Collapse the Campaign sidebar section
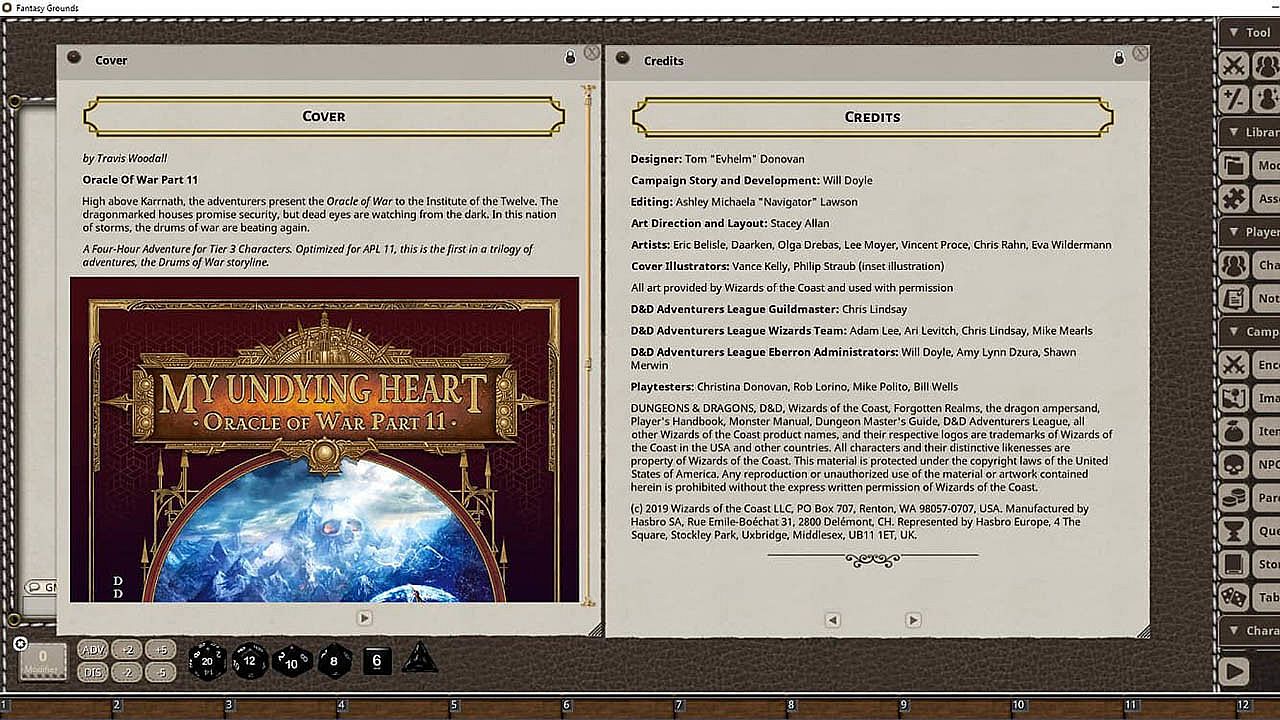Viewport: 1280px width, 720px height. (x=1249, y=331)
